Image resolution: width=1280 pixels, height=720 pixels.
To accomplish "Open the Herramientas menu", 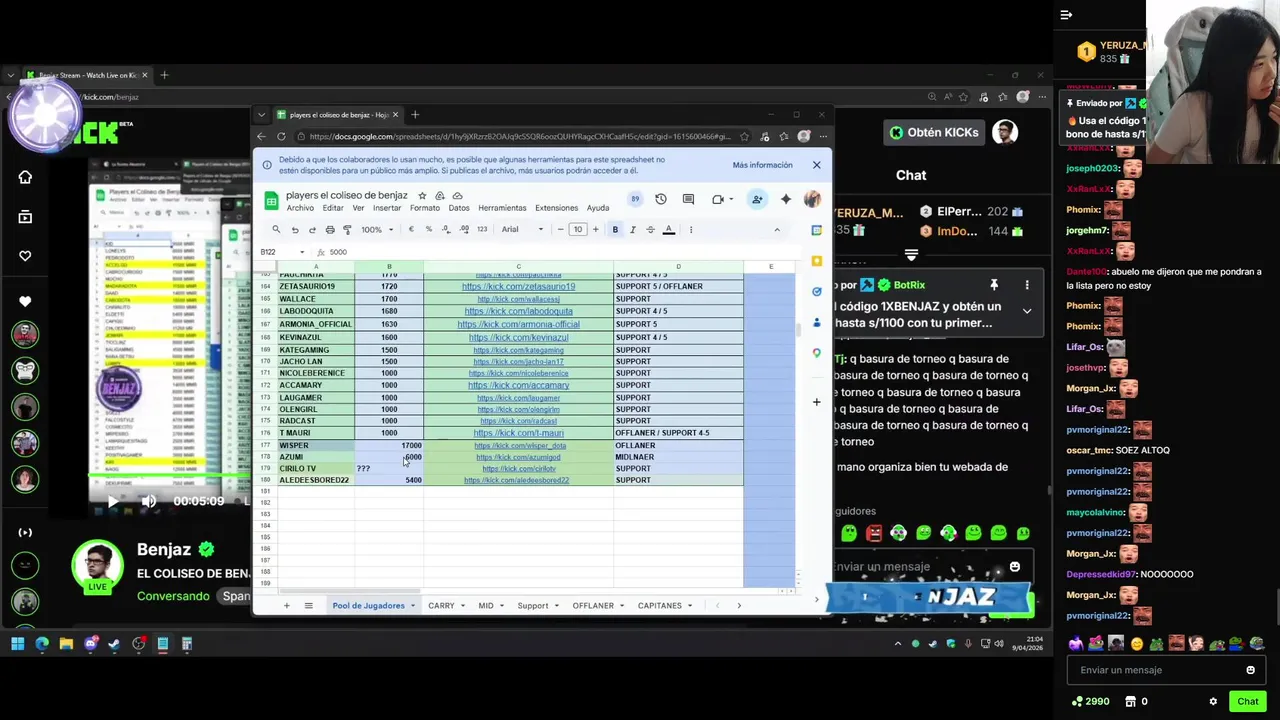I will tap(502, 208).
